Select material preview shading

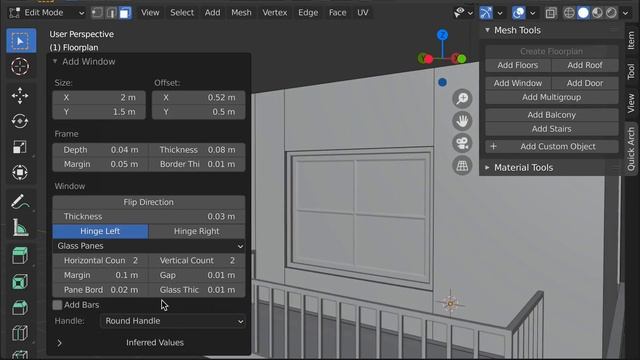pos(597,13)
